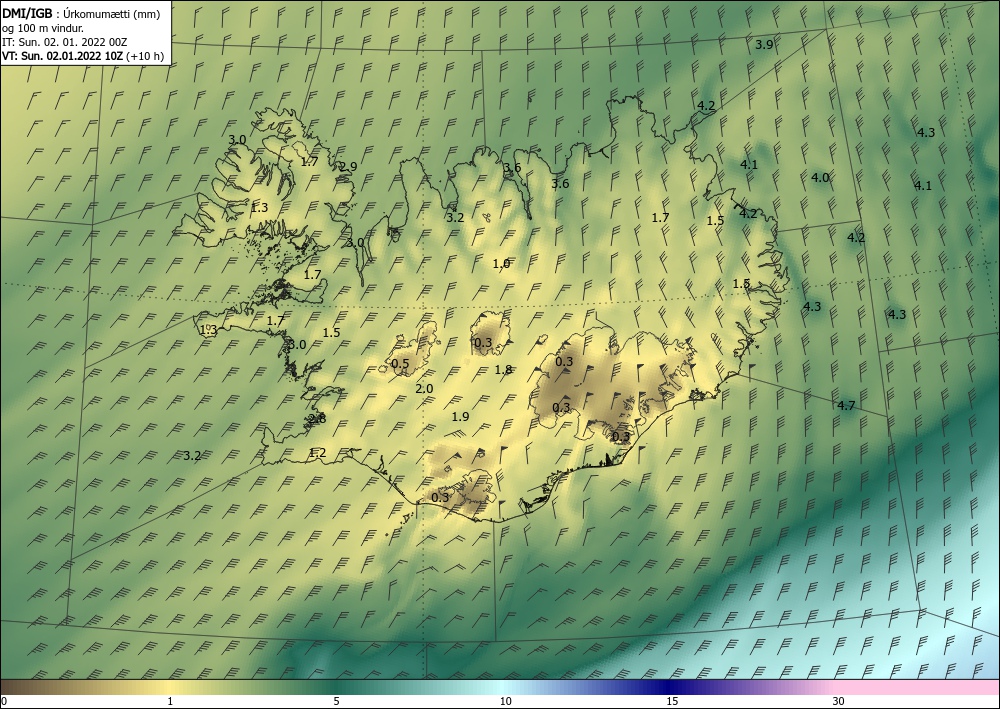Screen dimensions: 1000x709
Task: Click the 1.0 value on the map
Action: coord(501,263)
